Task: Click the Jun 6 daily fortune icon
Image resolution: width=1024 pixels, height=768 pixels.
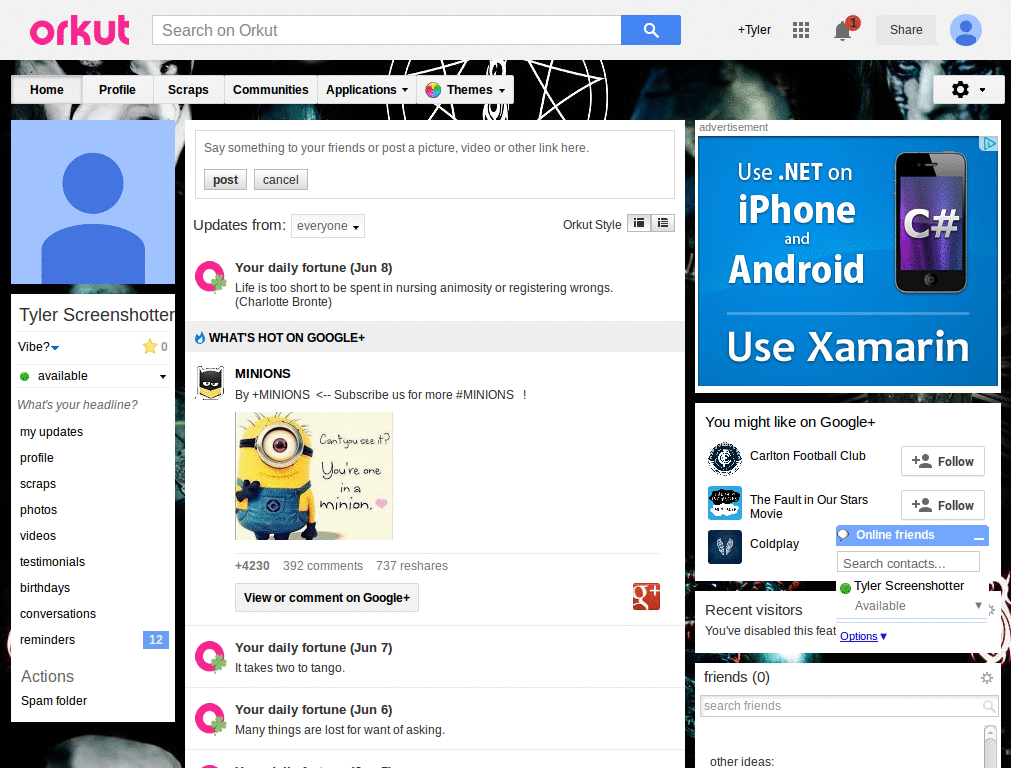Action: (211, 718)
